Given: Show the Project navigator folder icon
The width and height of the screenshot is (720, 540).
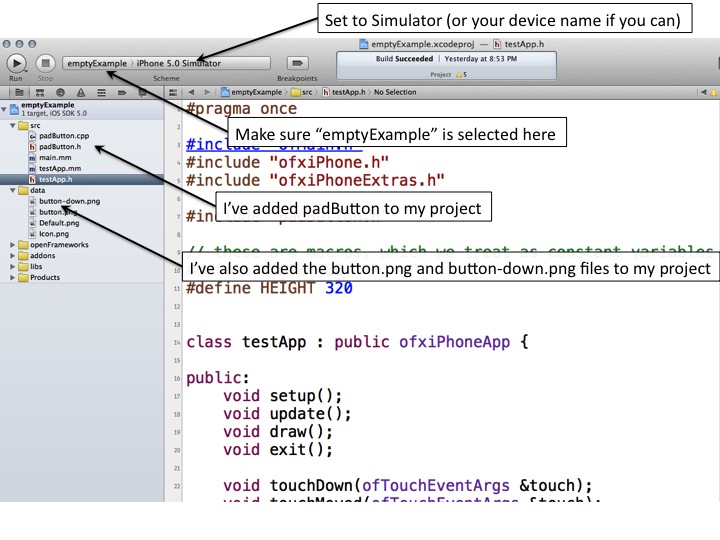Looking at the screenshot, I should 17,92.
